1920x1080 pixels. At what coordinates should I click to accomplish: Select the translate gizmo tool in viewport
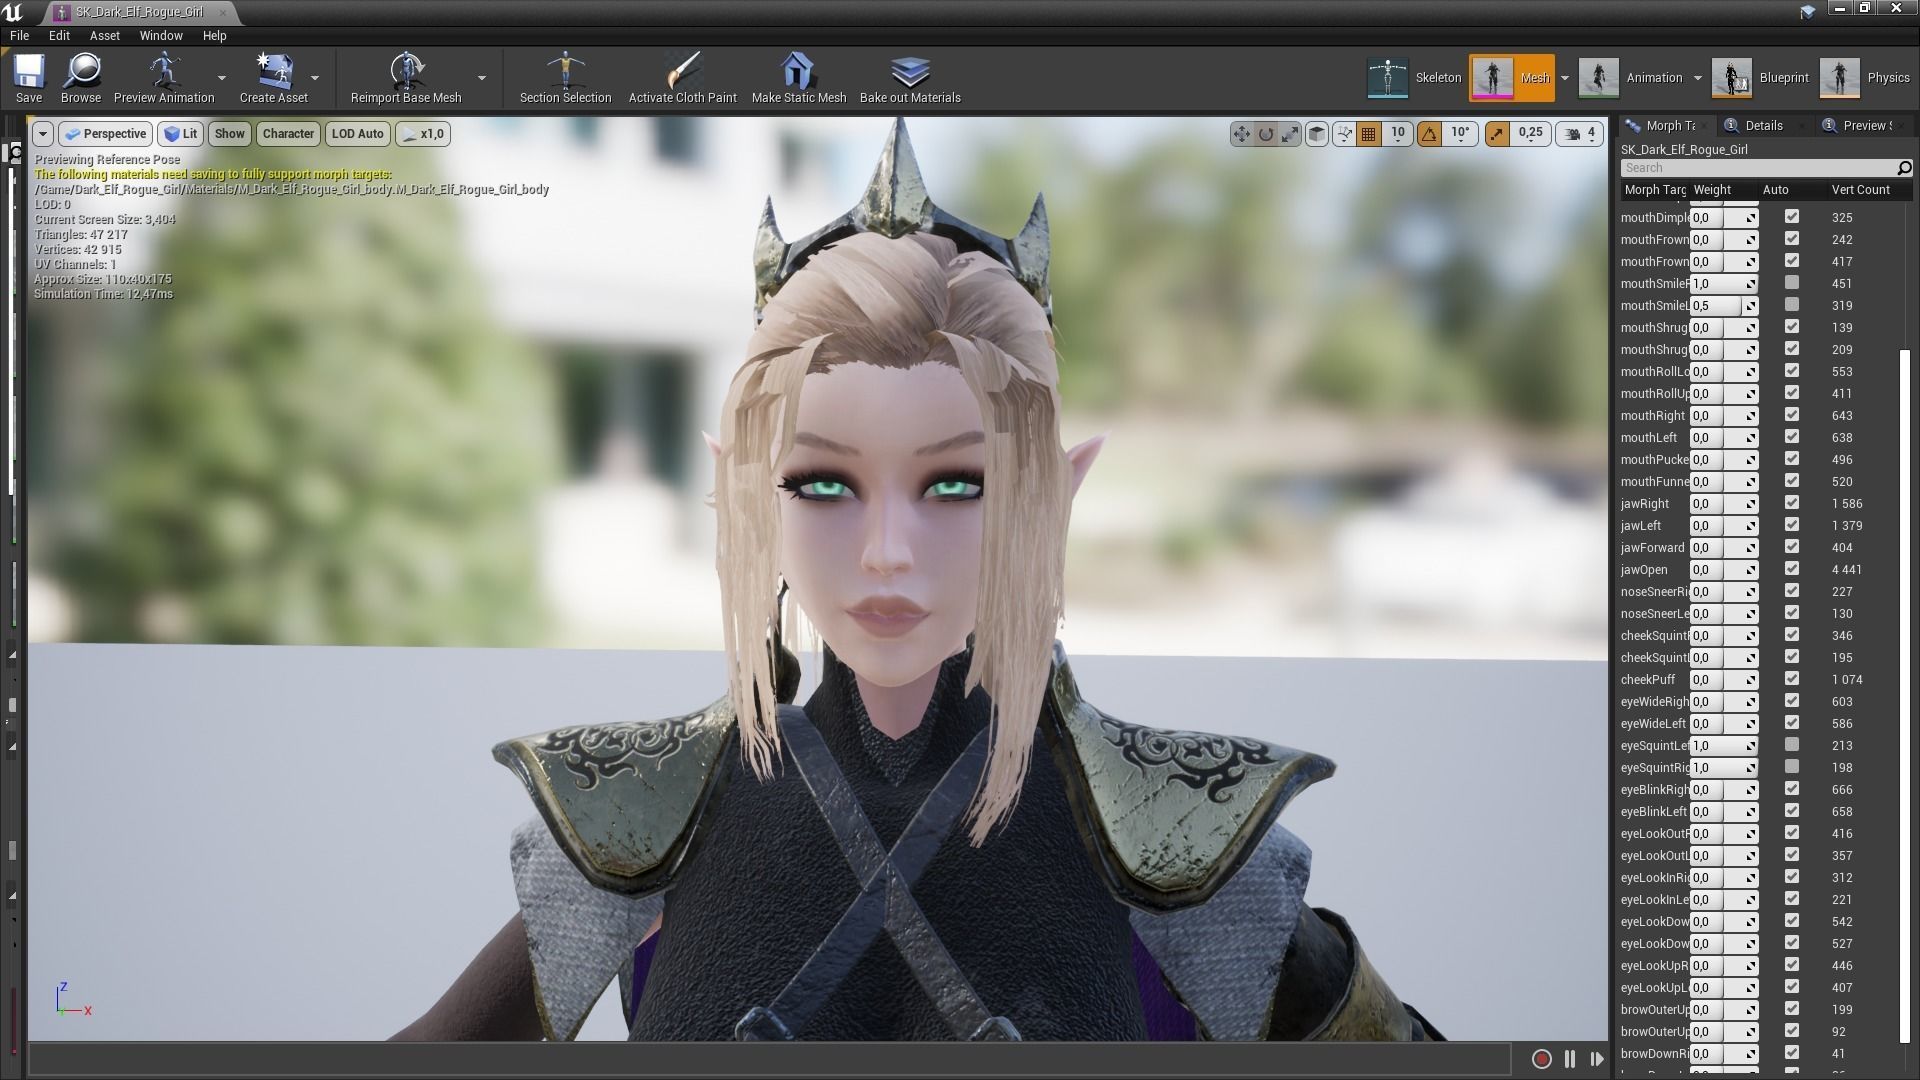1241,133
